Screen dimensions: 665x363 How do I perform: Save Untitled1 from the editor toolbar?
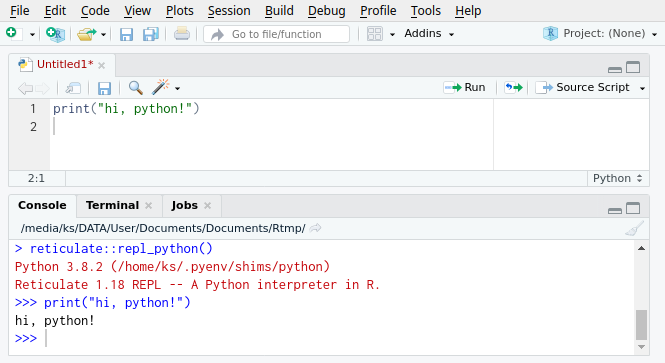104,88
